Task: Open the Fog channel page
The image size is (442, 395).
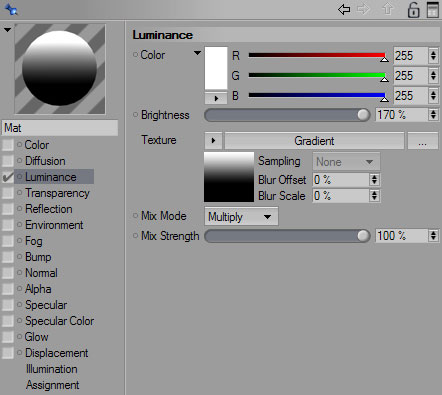Action: (x=34, y=241)
